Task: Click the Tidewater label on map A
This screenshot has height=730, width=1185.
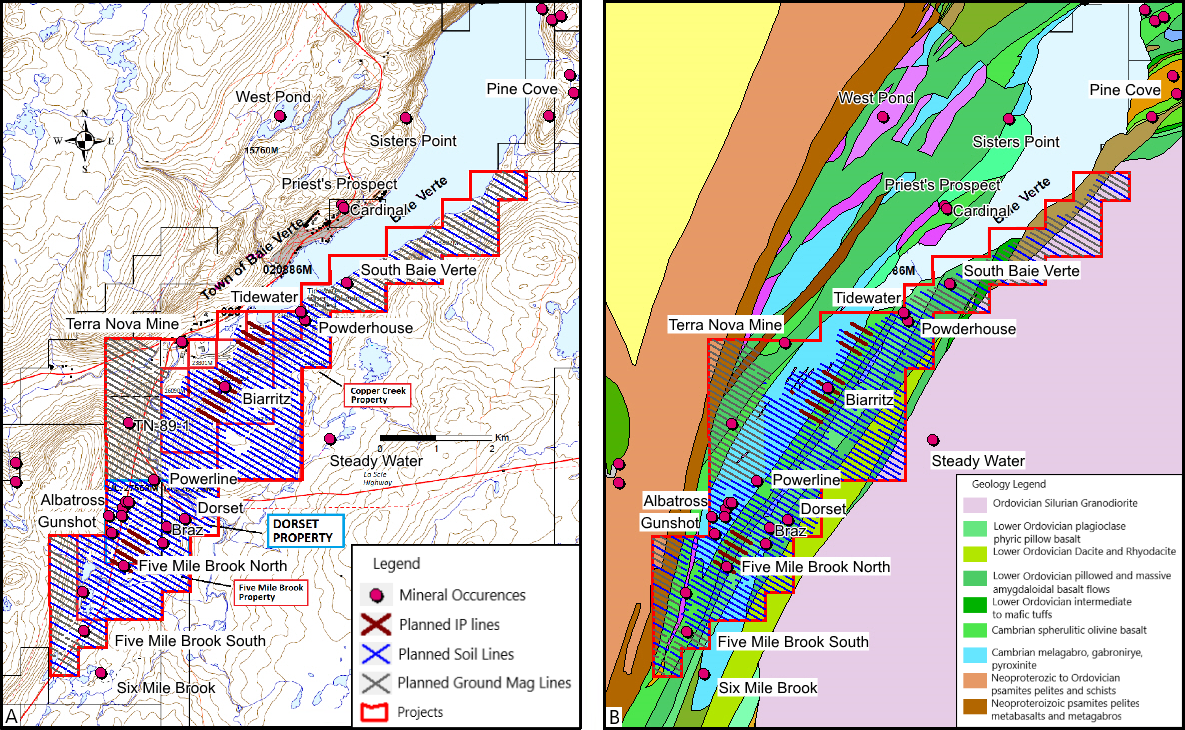Action: [x=264, y=297]
